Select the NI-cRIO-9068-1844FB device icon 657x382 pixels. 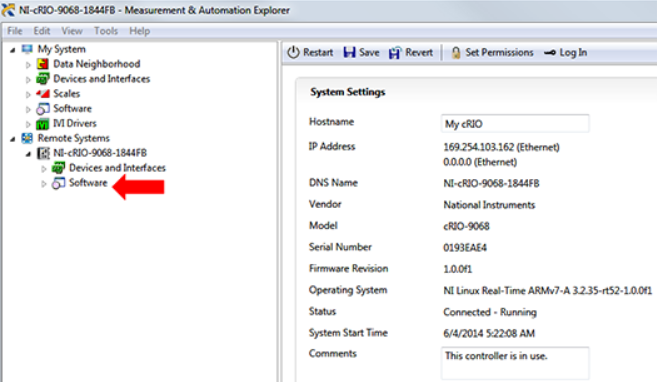pos(43,153)
